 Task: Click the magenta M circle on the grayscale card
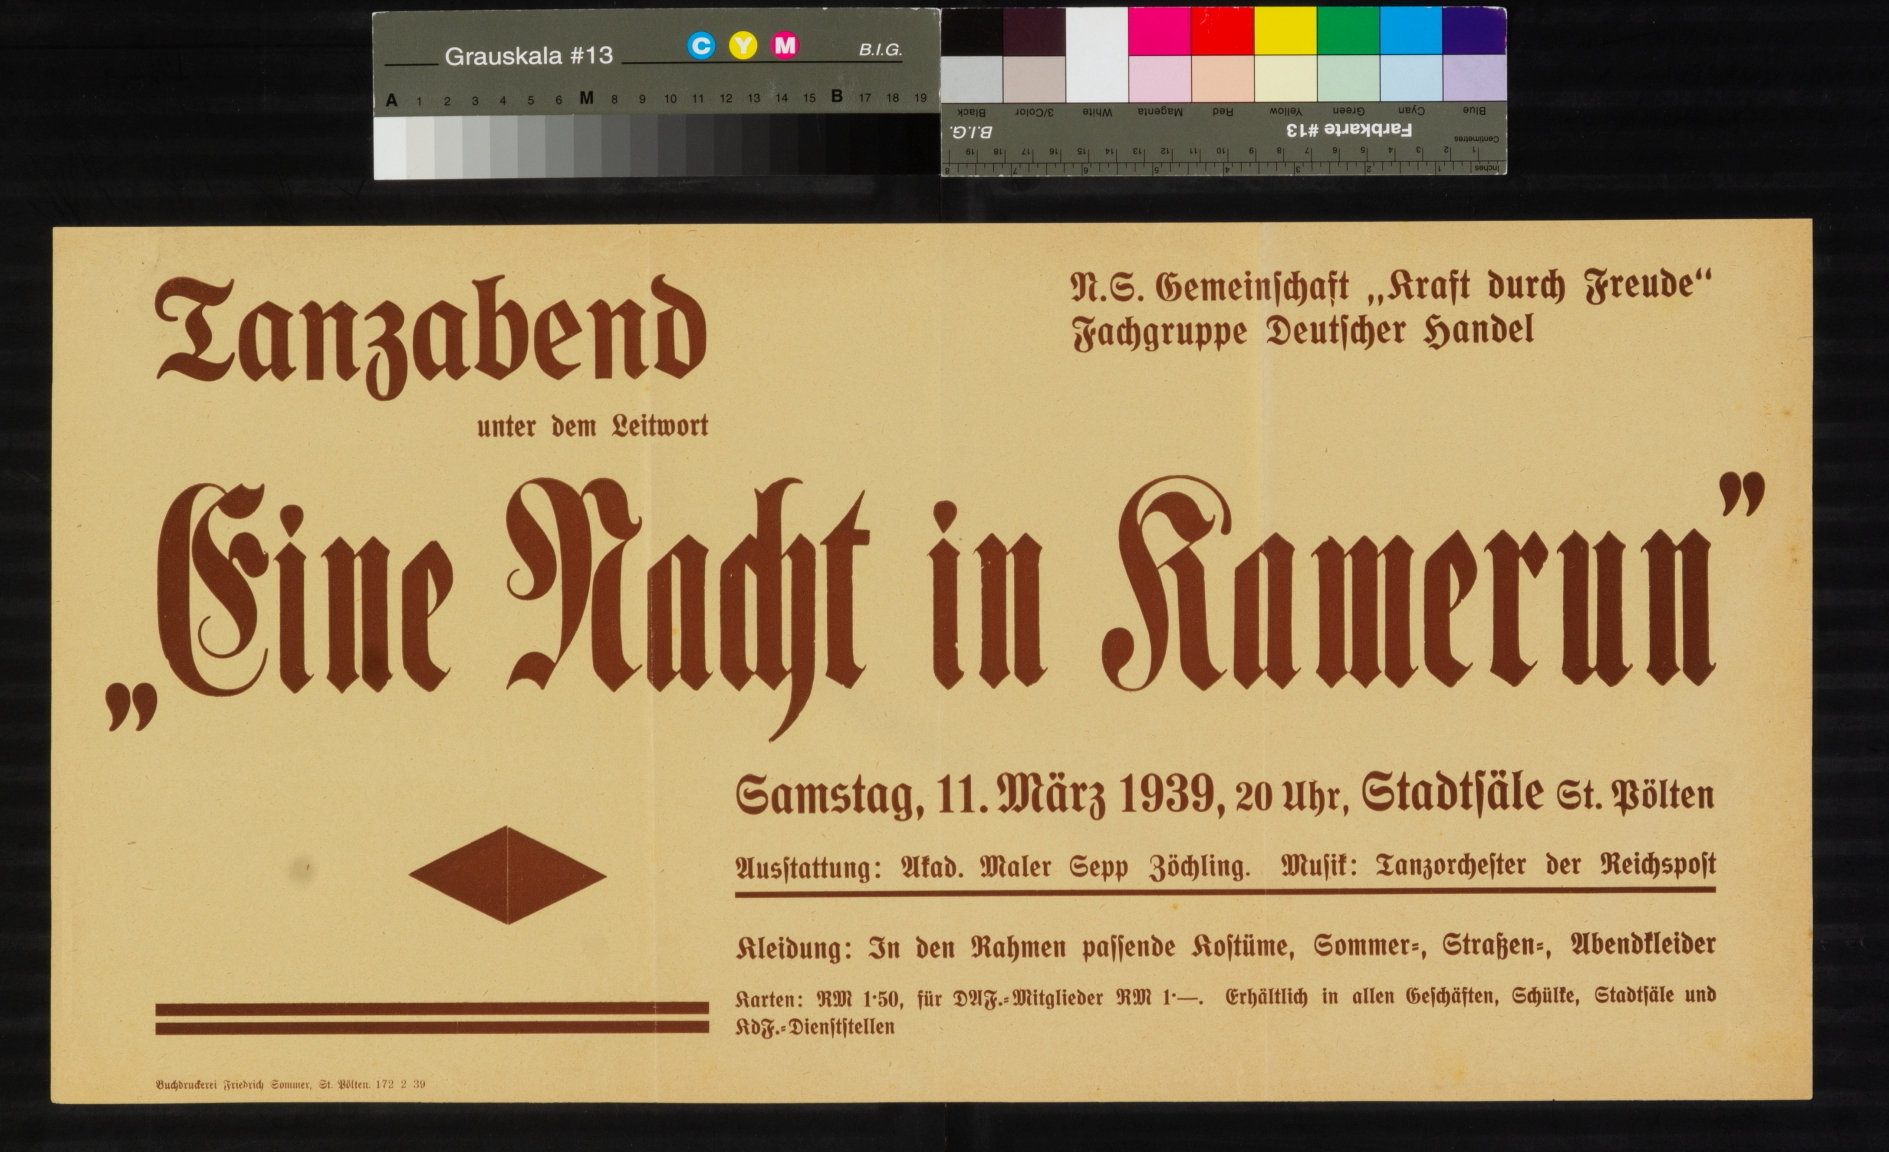point(785,46)
